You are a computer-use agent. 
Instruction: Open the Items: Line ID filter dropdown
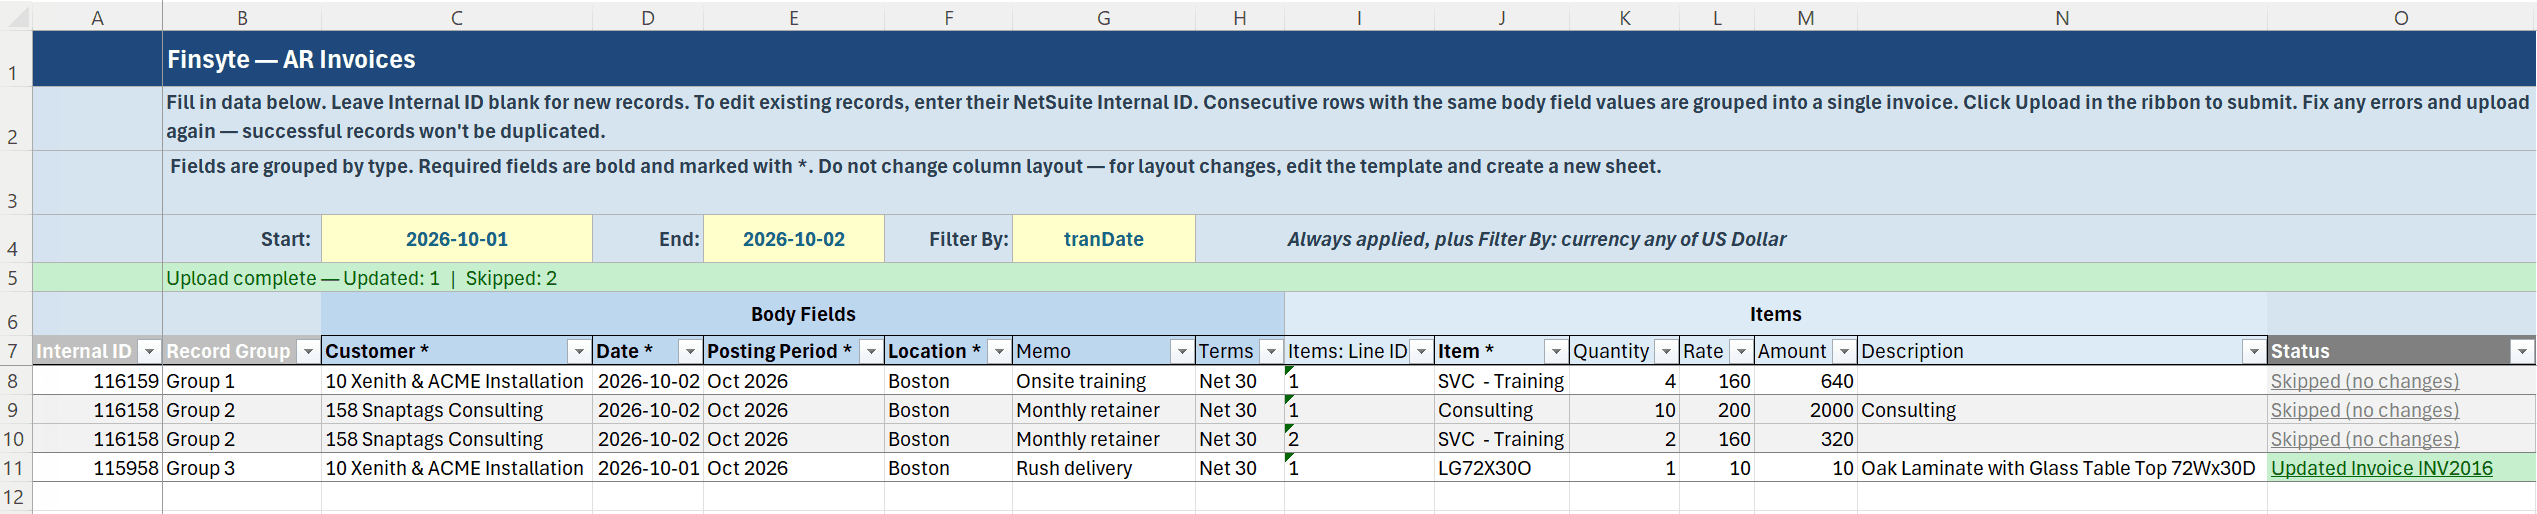click(x=1421, y=351)
